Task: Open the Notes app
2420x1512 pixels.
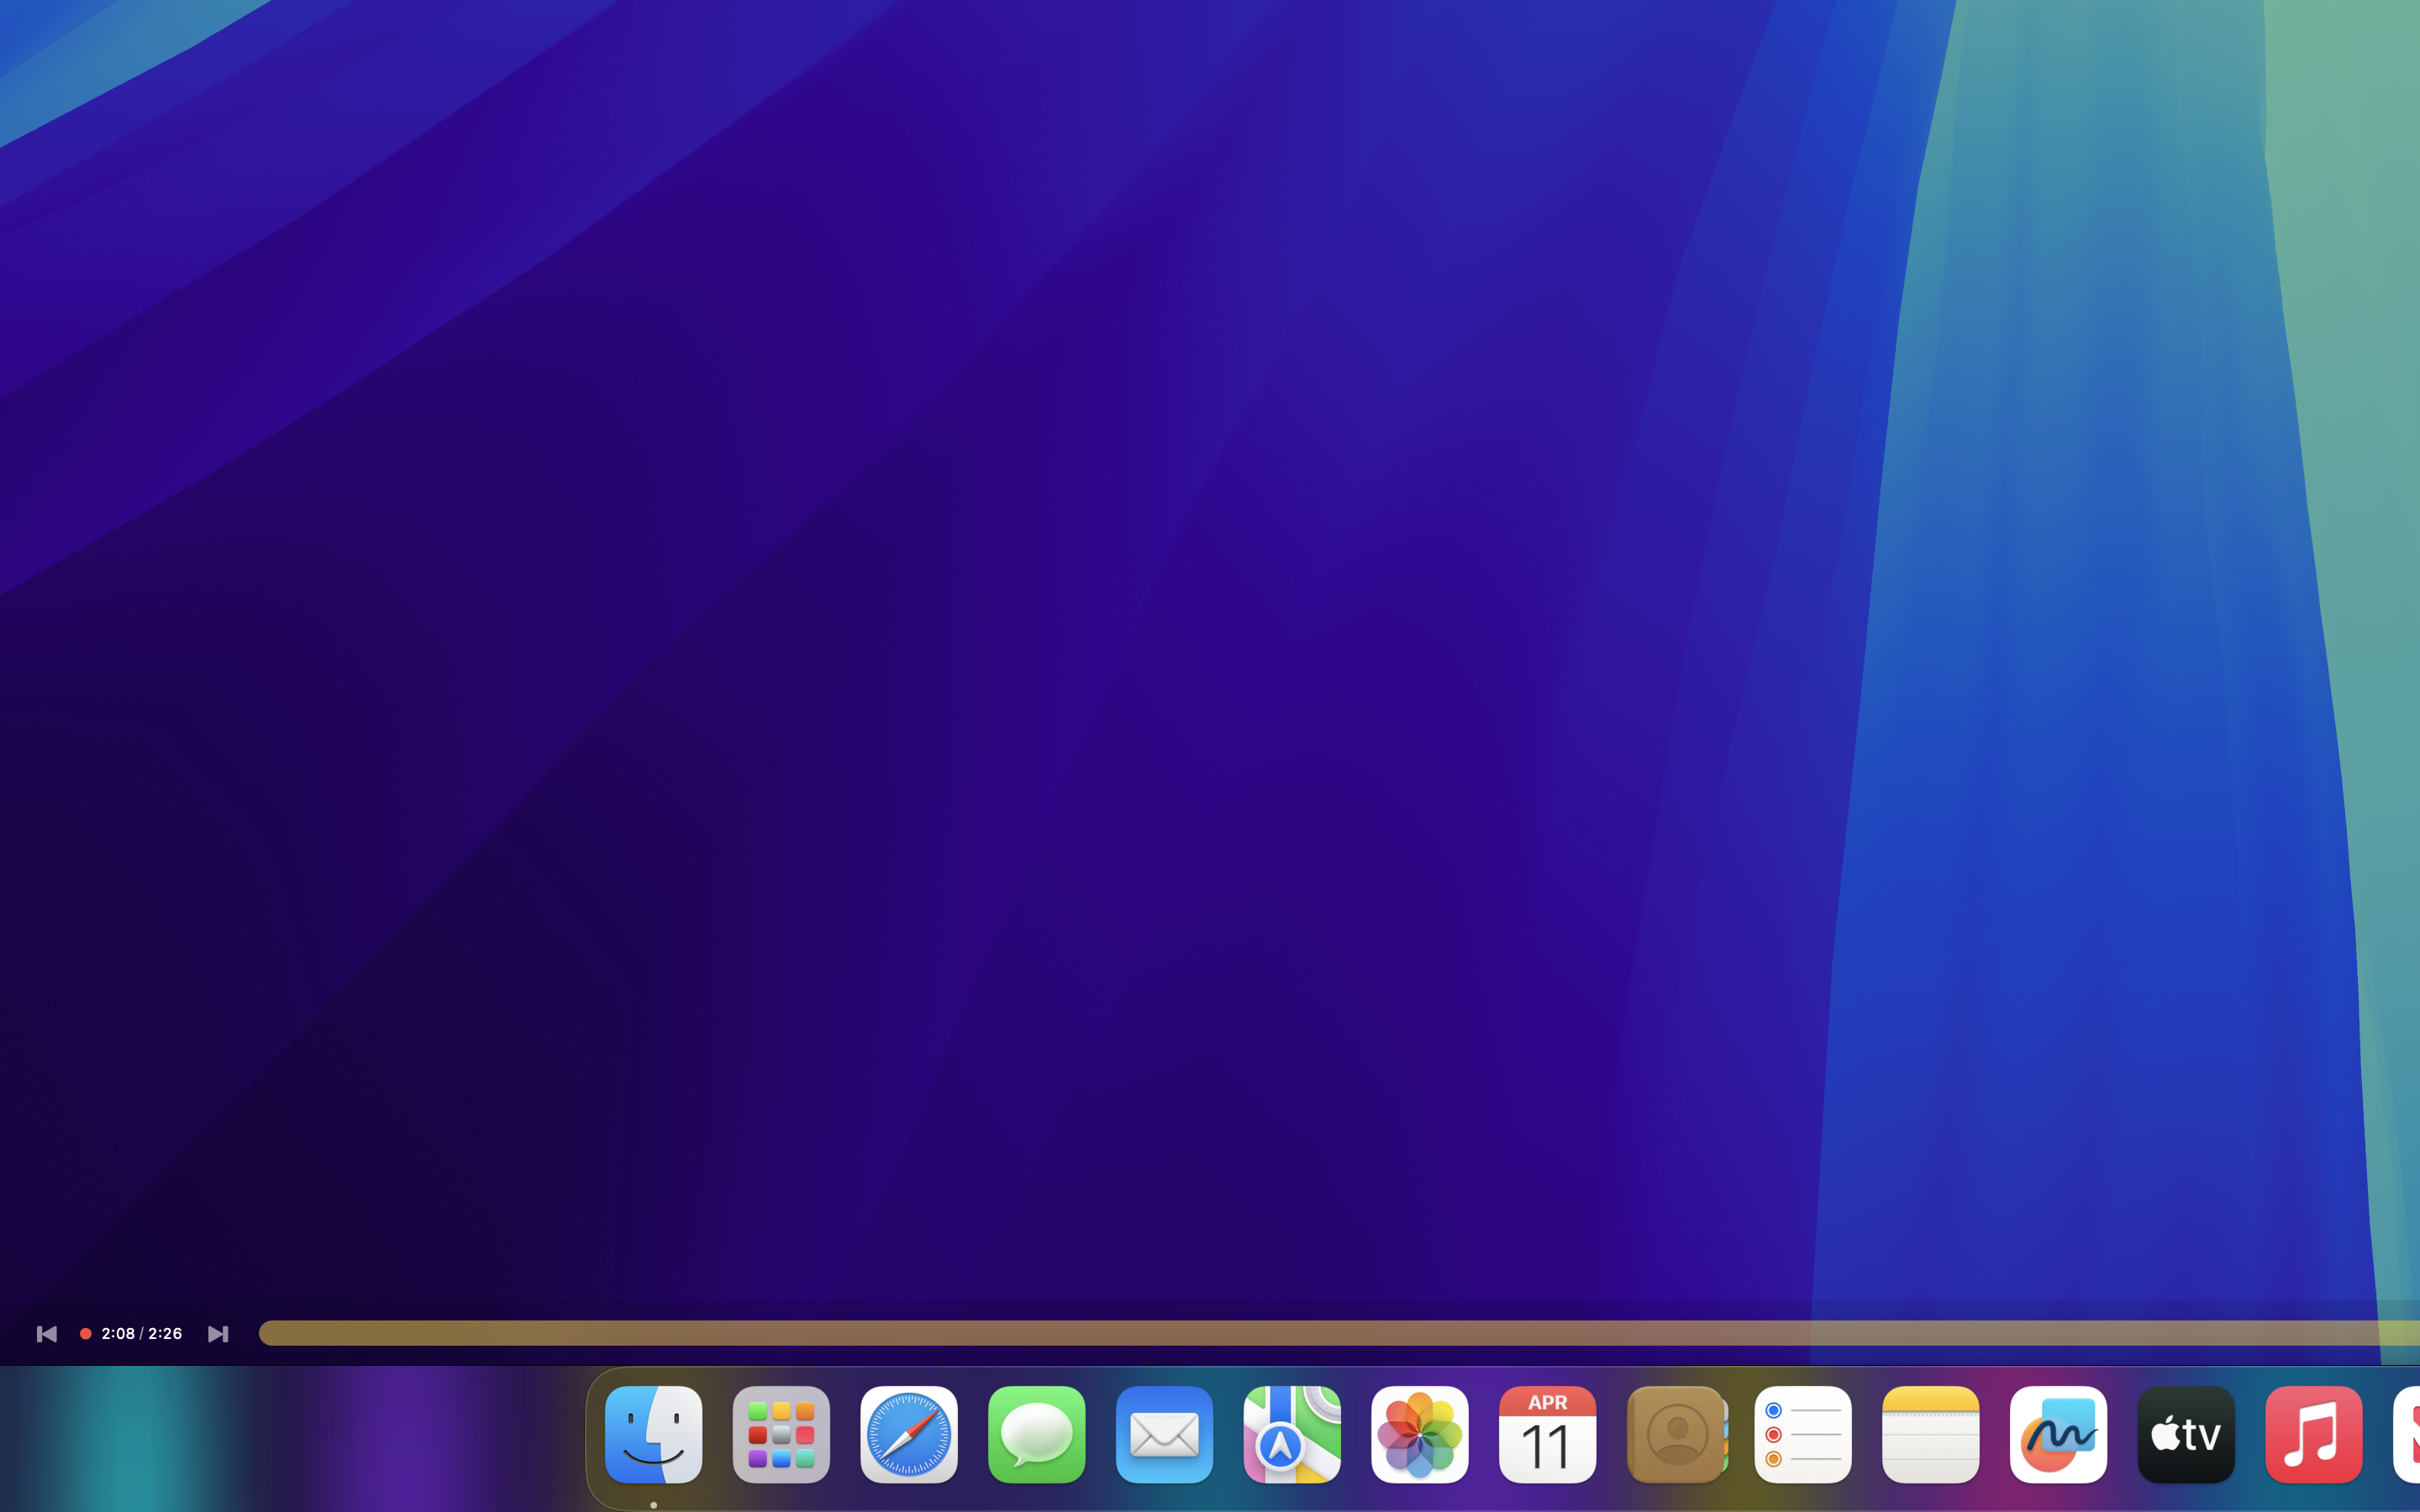Action: tap(1930, 1434)
